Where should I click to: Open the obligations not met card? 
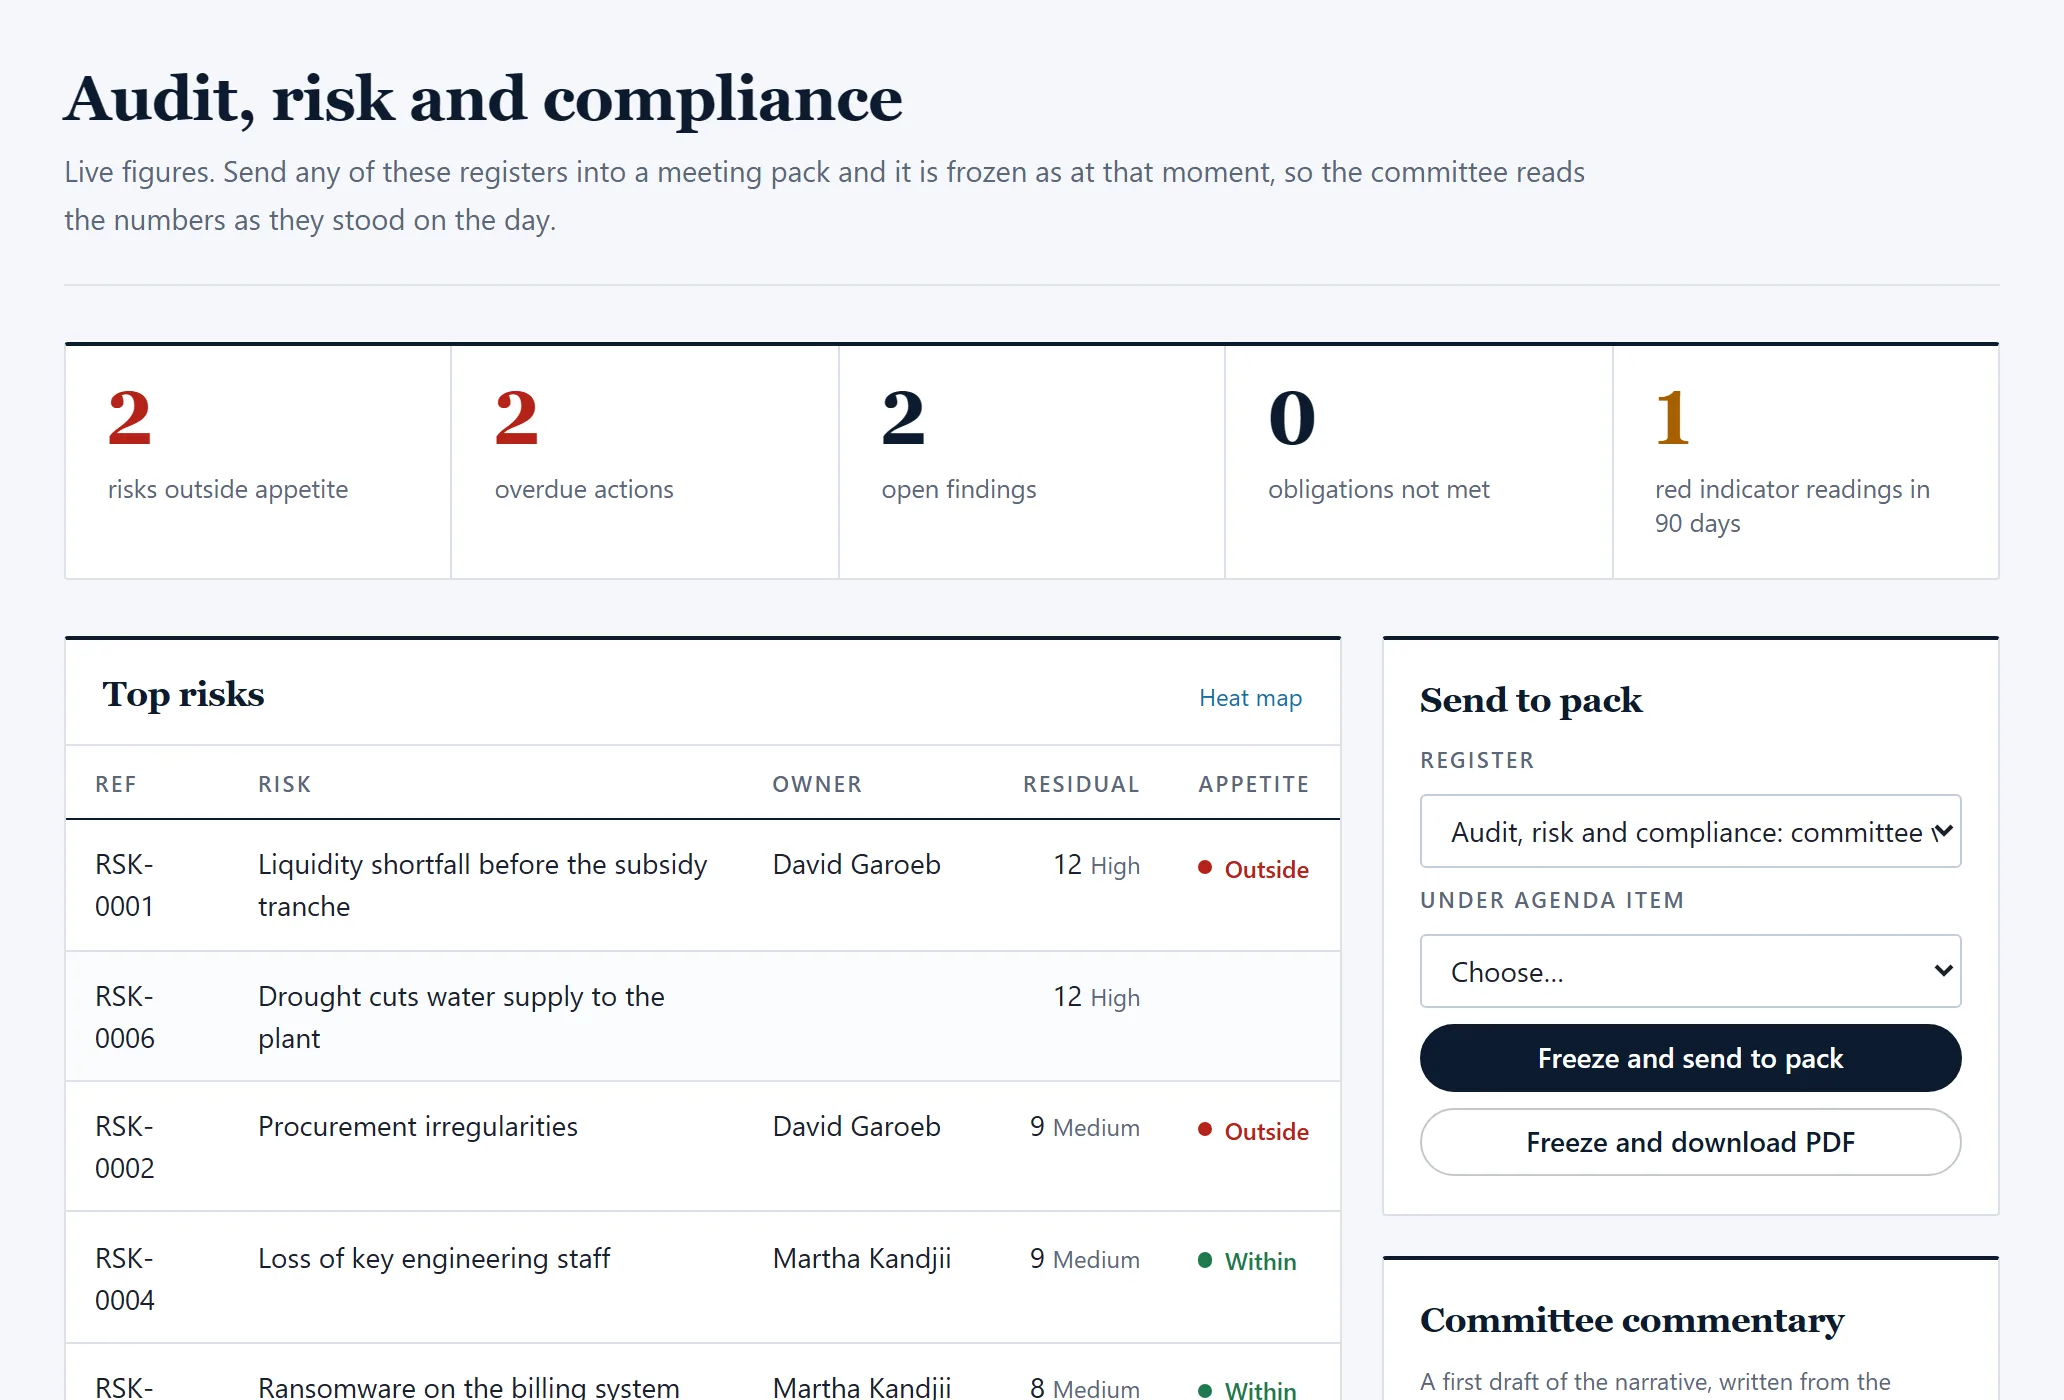(1419, 462)
